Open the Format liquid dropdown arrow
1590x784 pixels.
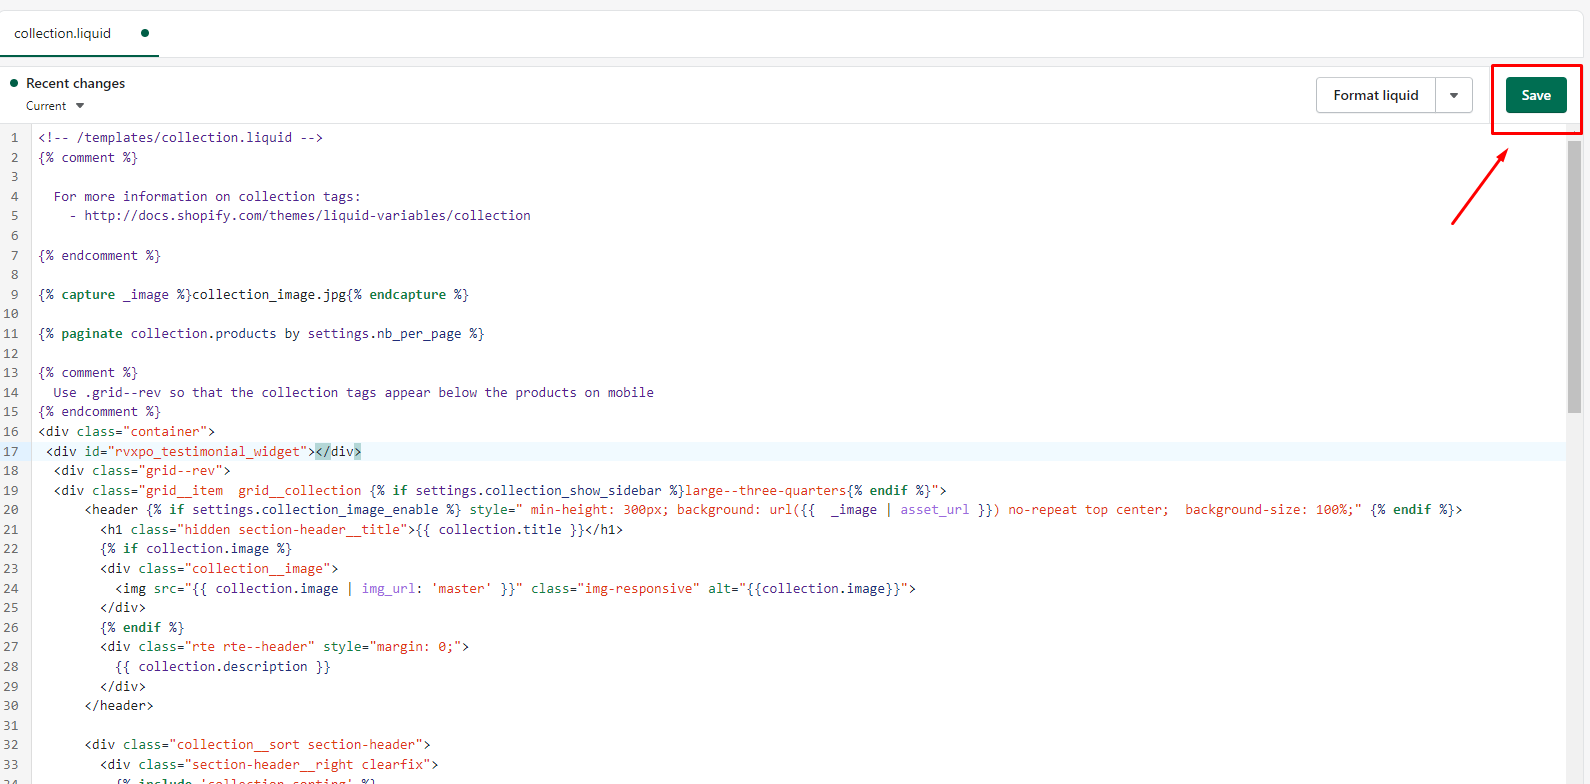point(1454,95)
